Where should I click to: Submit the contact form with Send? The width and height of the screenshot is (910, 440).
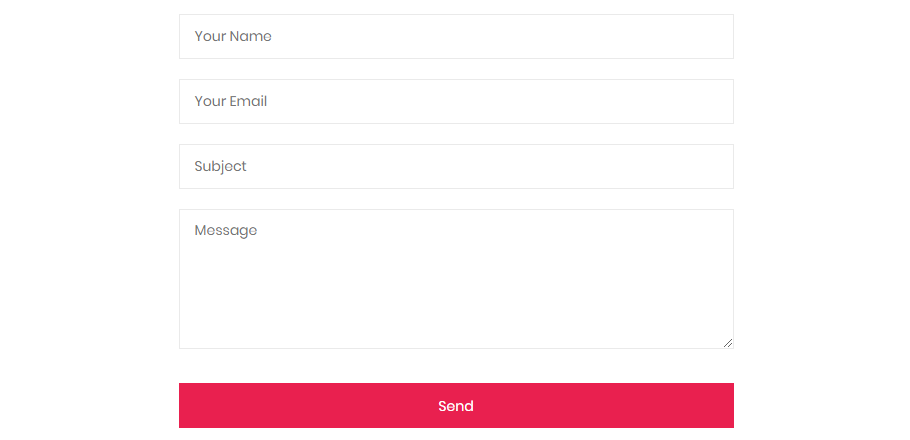point(456,406)
